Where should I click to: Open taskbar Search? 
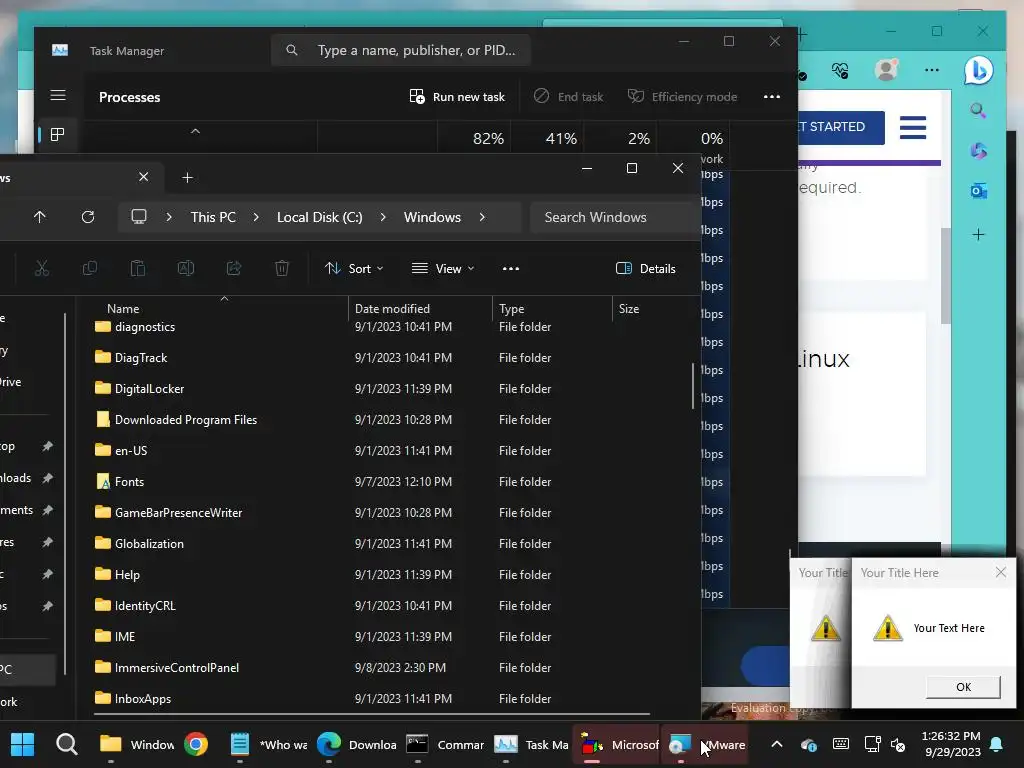coord(67,744)
